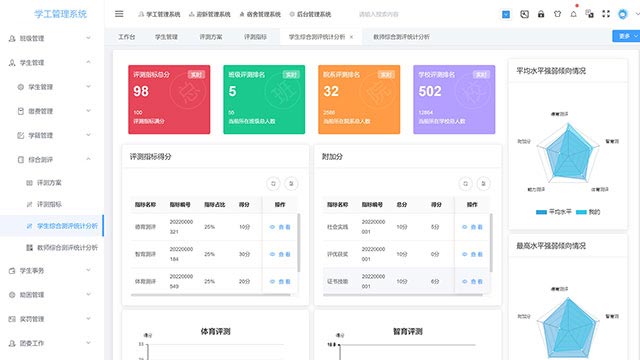This screenshot has height=360, width=640.
Task: Expand the 班级管理 menu chevron
Action: coord(88,38)
